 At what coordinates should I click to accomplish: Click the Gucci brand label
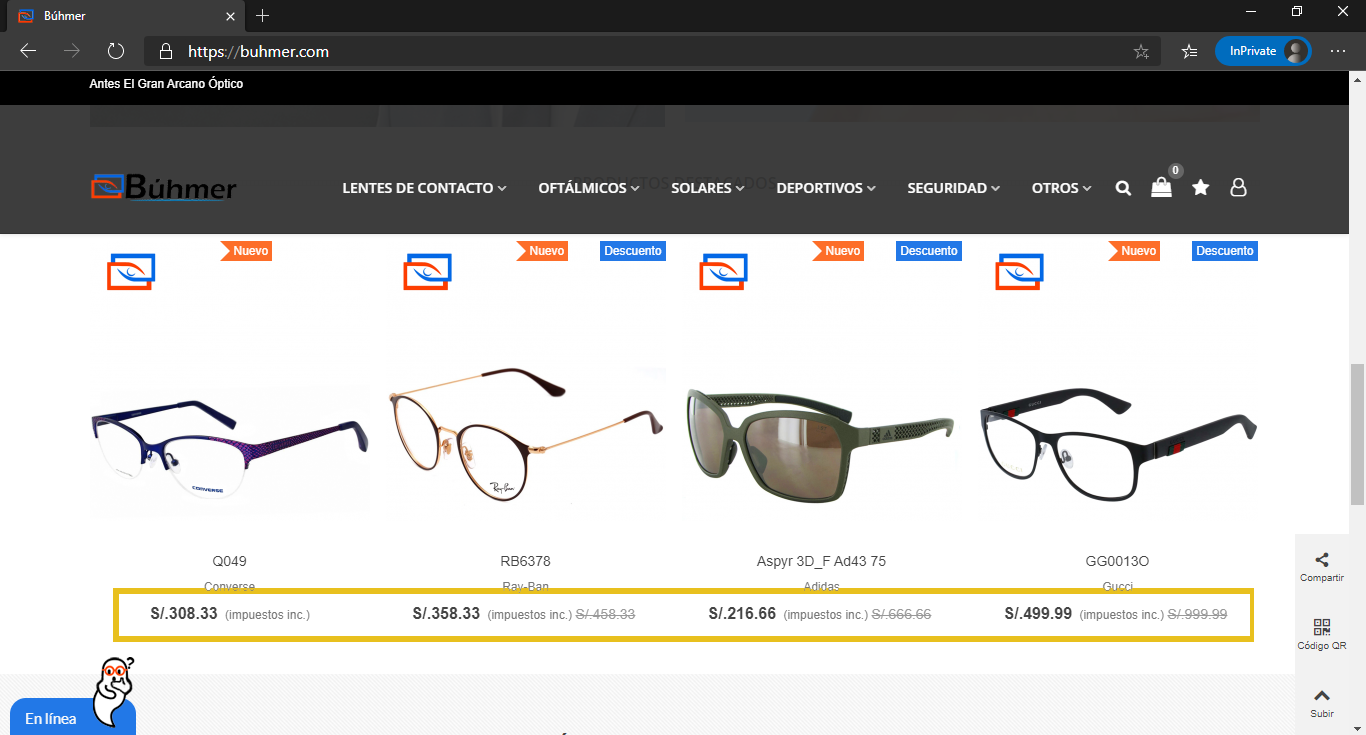1118,587
